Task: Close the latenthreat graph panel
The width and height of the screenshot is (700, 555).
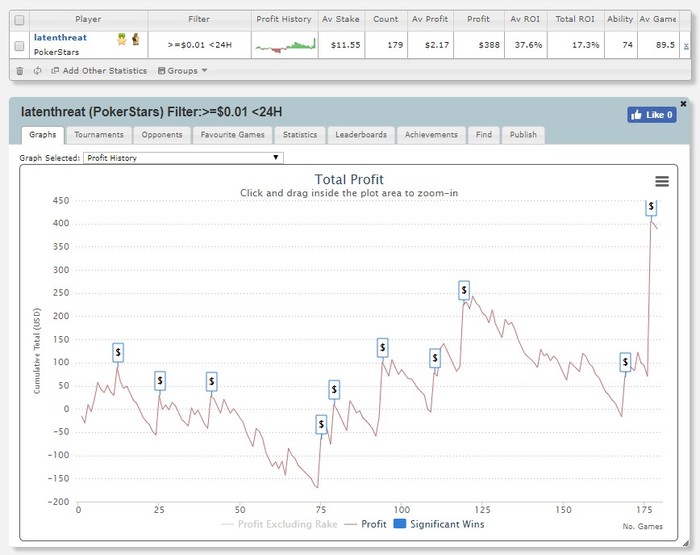Action: click(x=683, y=104)
